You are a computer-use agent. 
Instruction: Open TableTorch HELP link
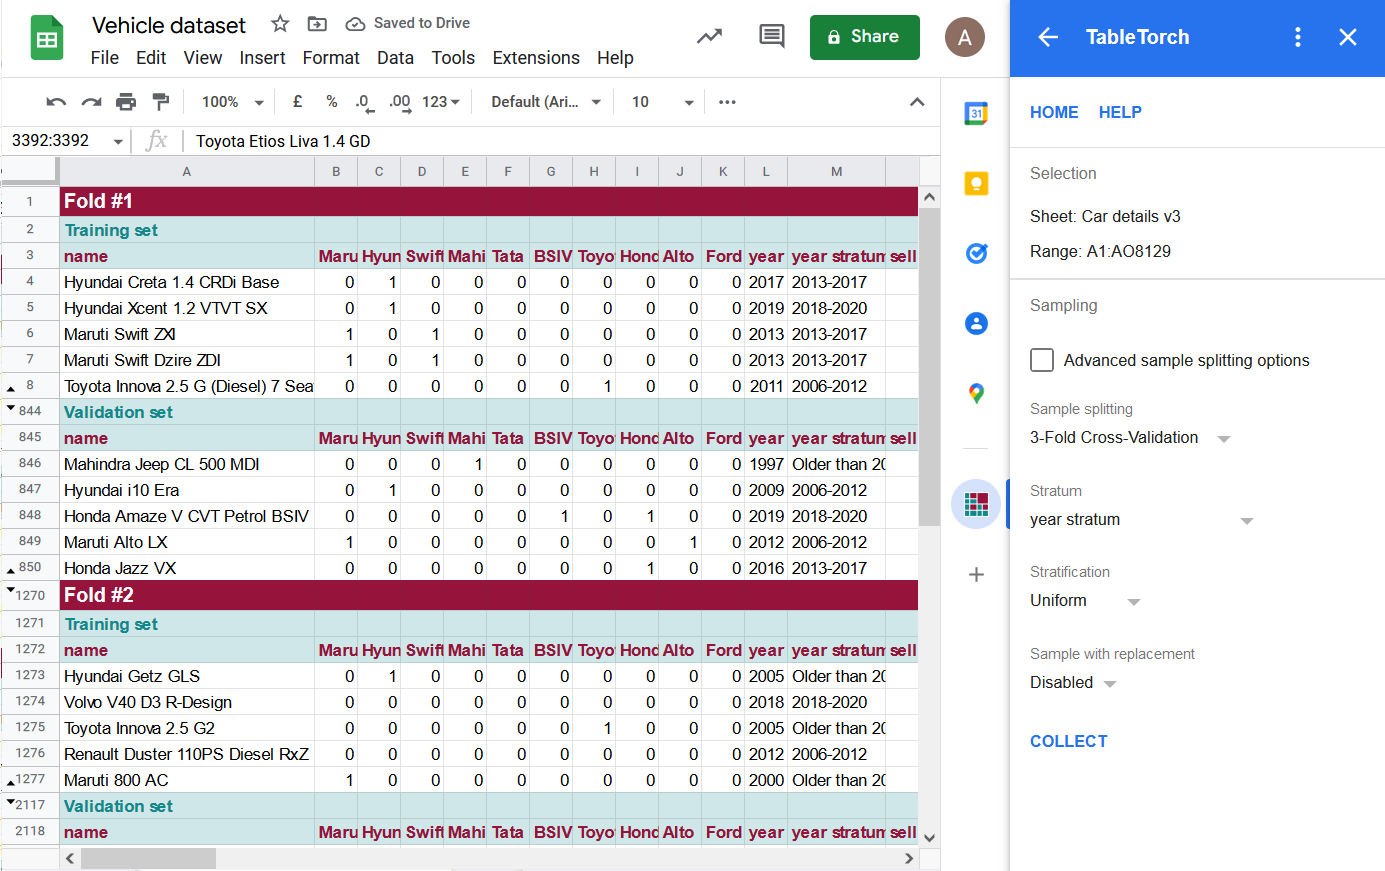(x=1120, y=112)
